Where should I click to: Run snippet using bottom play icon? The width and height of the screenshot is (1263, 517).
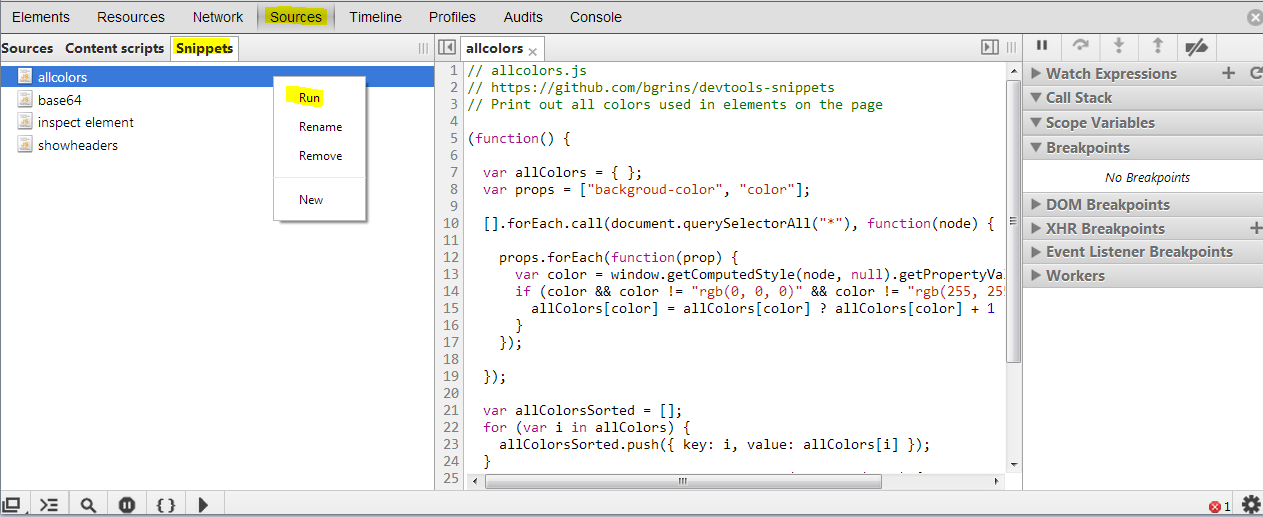(x=203, y=505)
